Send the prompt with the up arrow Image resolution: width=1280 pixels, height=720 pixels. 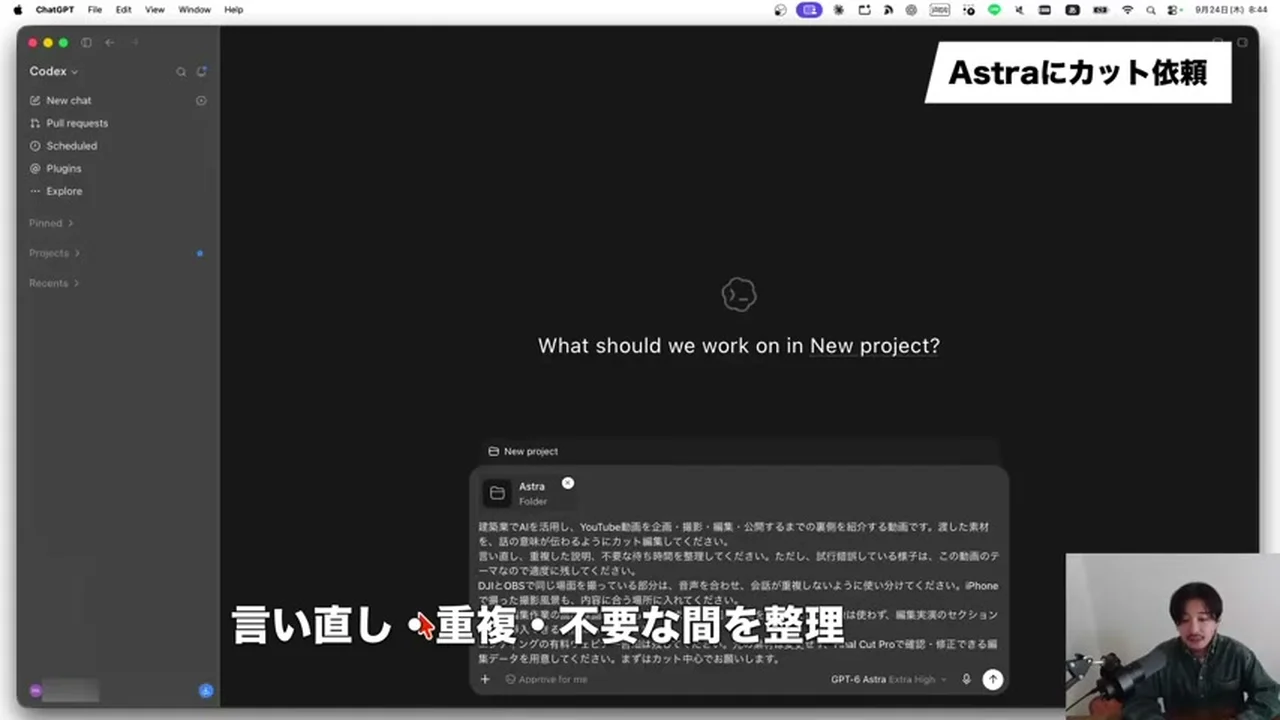pyautogui.click(x=992, y=679)
